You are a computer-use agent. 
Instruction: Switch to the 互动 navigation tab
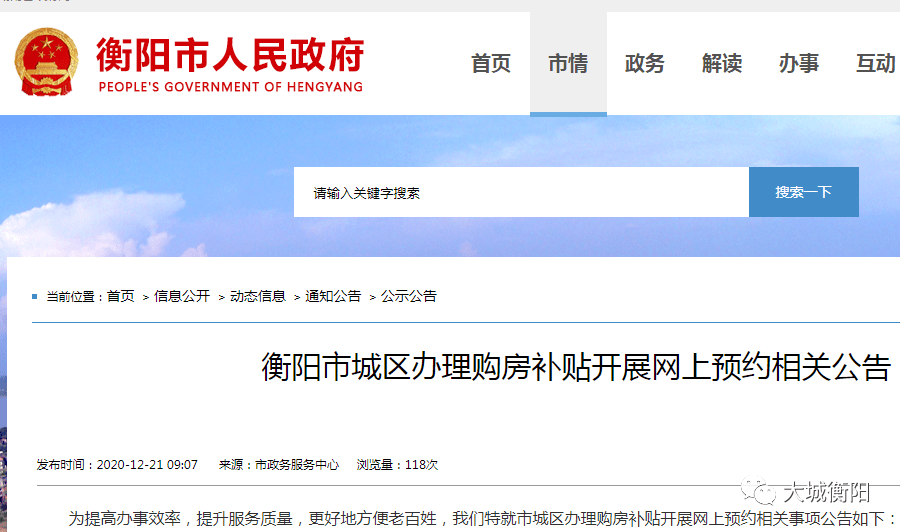pos(875,63)
